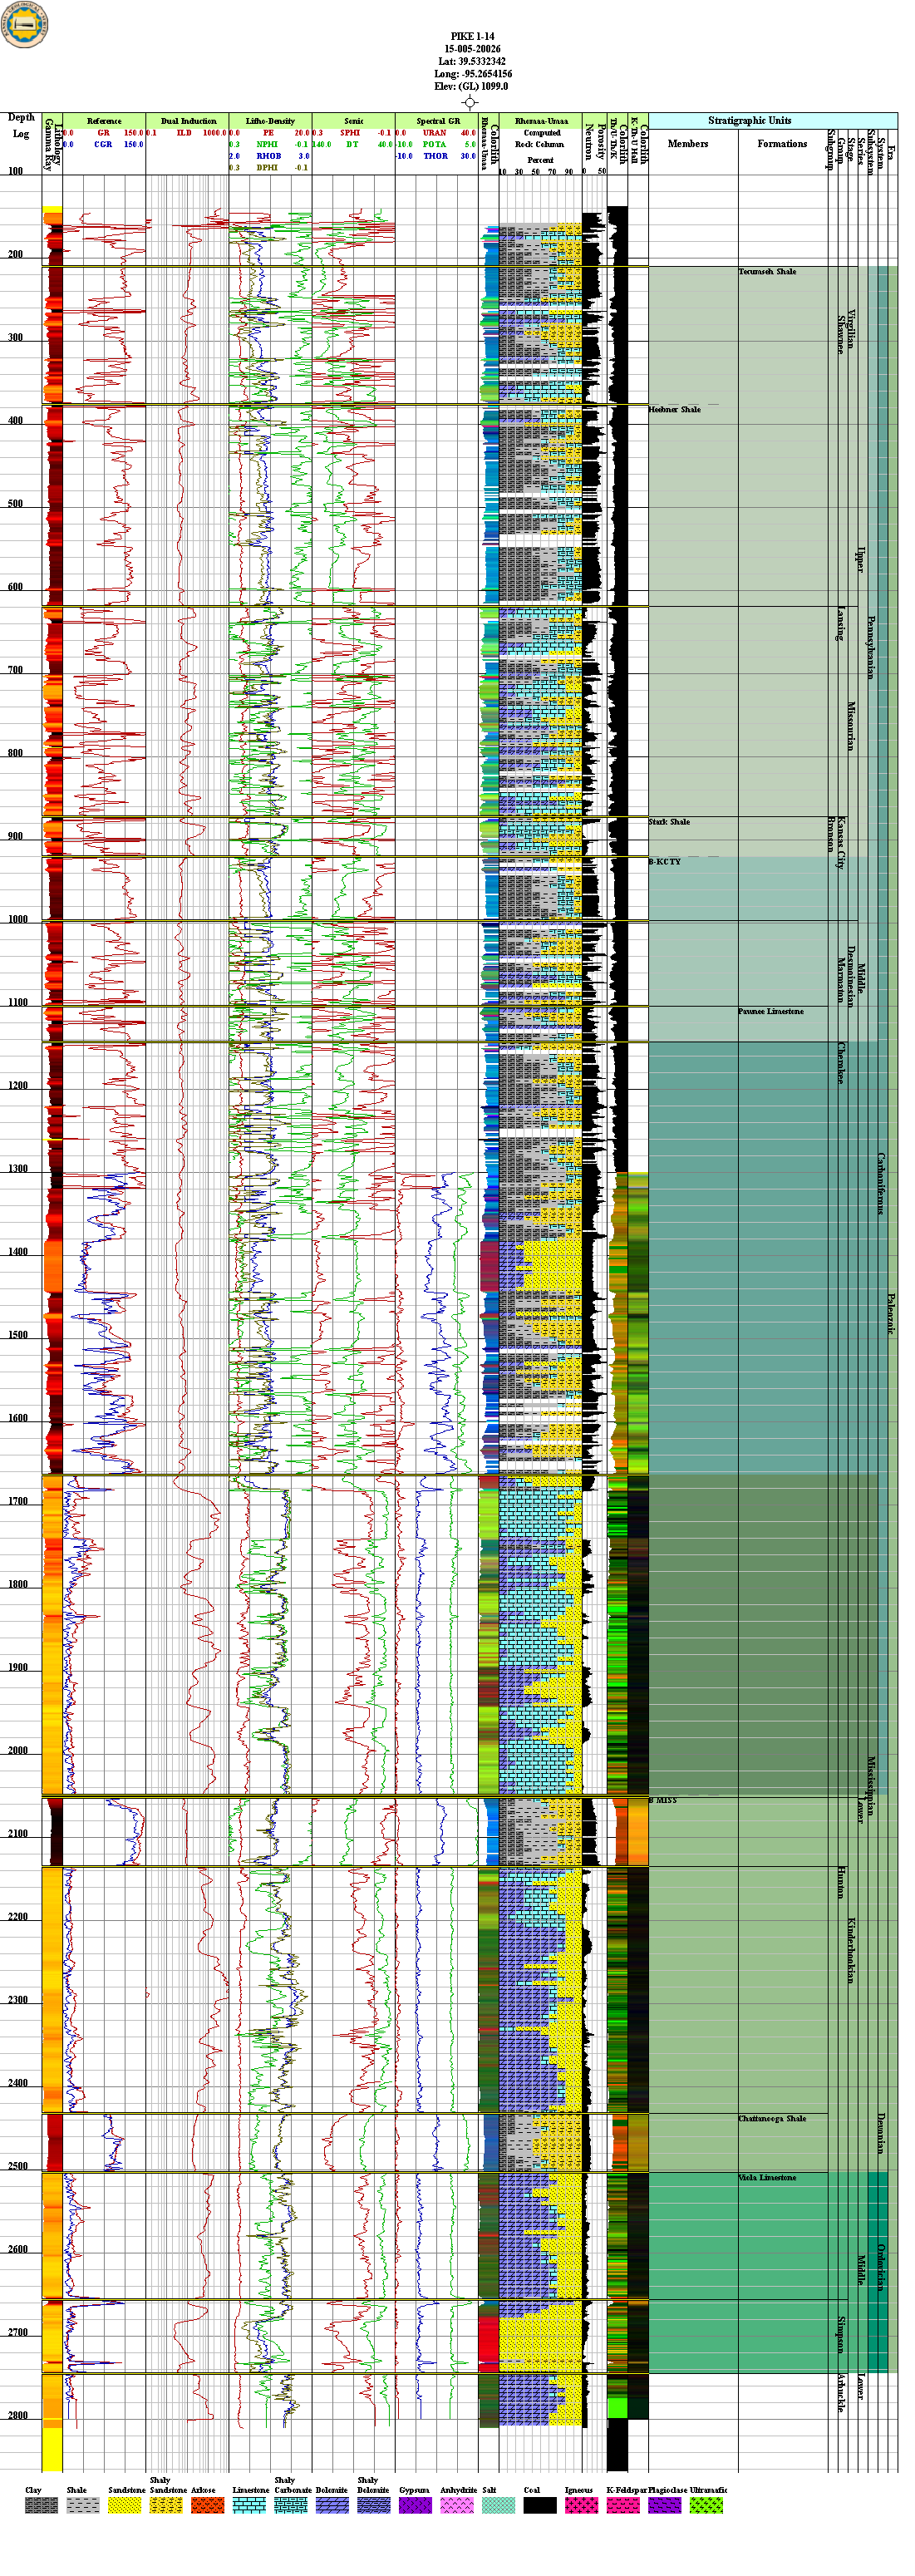Select the K-Feldspar legend swatch
This screenshot has width=915, height=2576.
[623, 2505]
